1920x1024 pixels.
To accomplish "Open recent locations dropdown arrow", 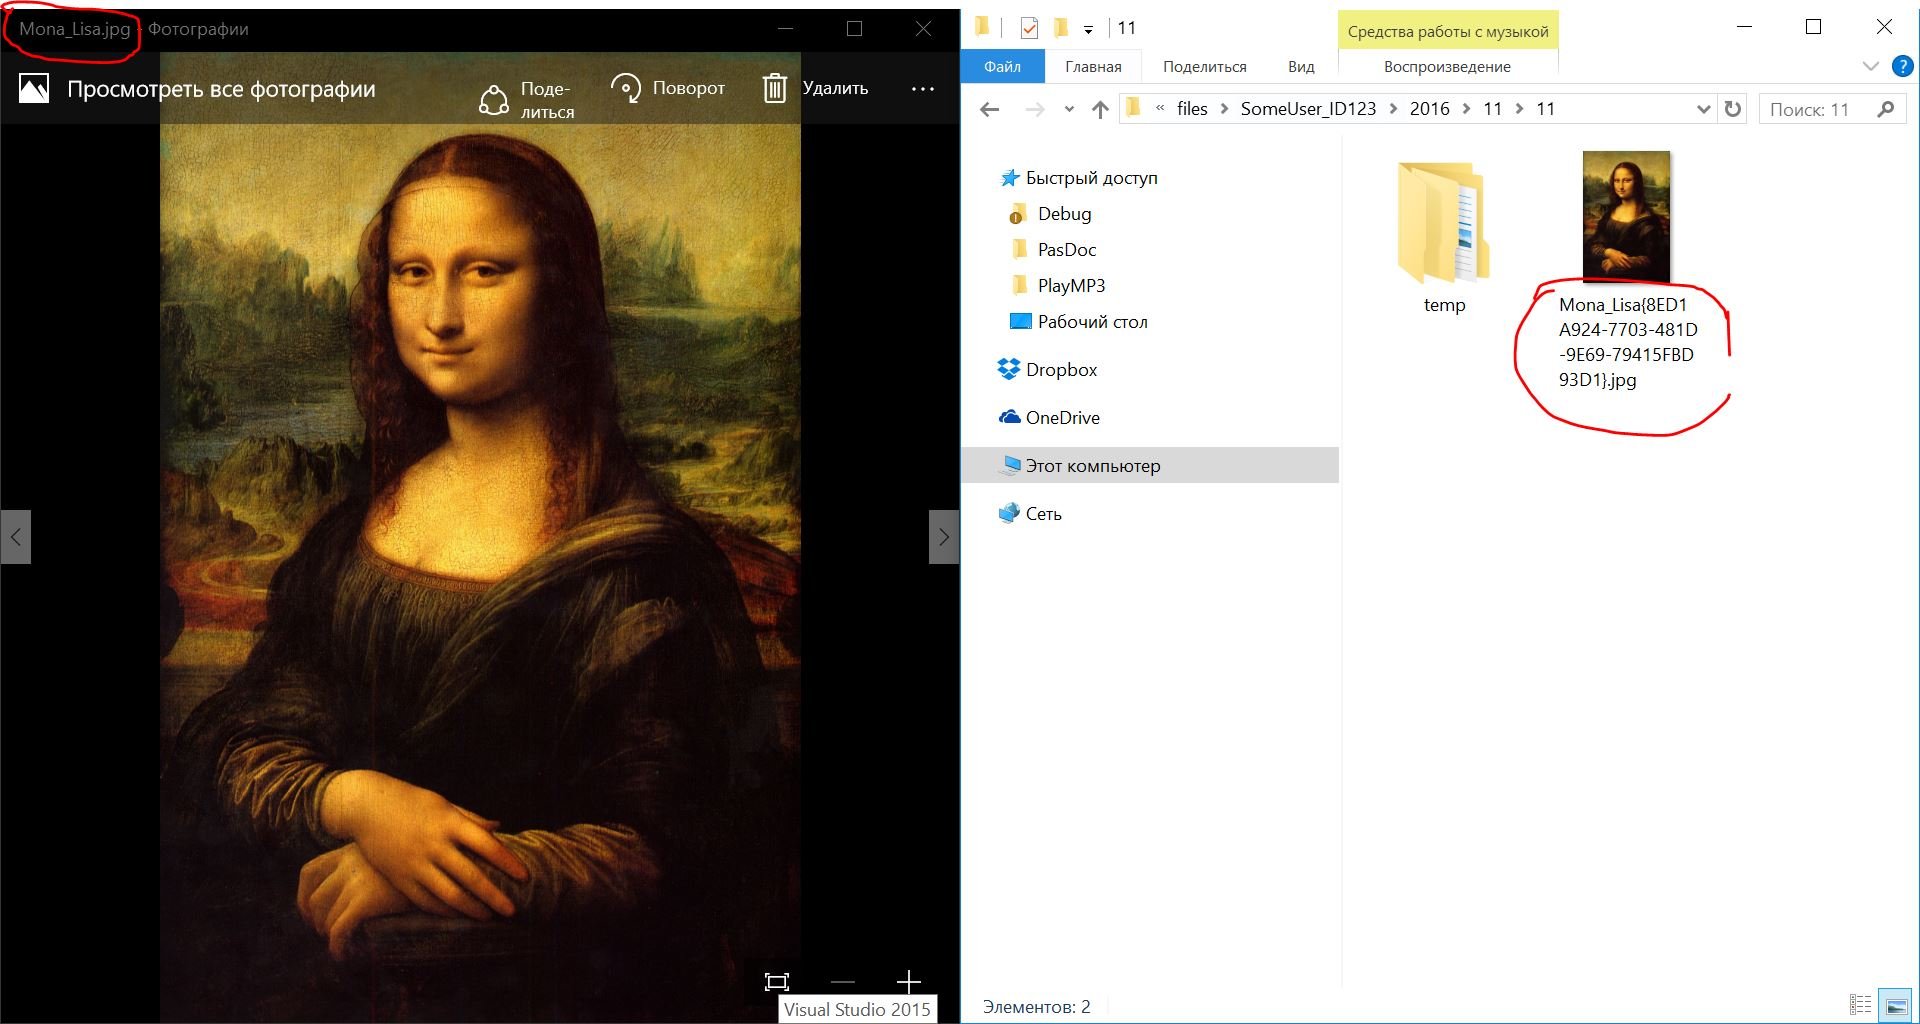I will tap(1069, 109).
